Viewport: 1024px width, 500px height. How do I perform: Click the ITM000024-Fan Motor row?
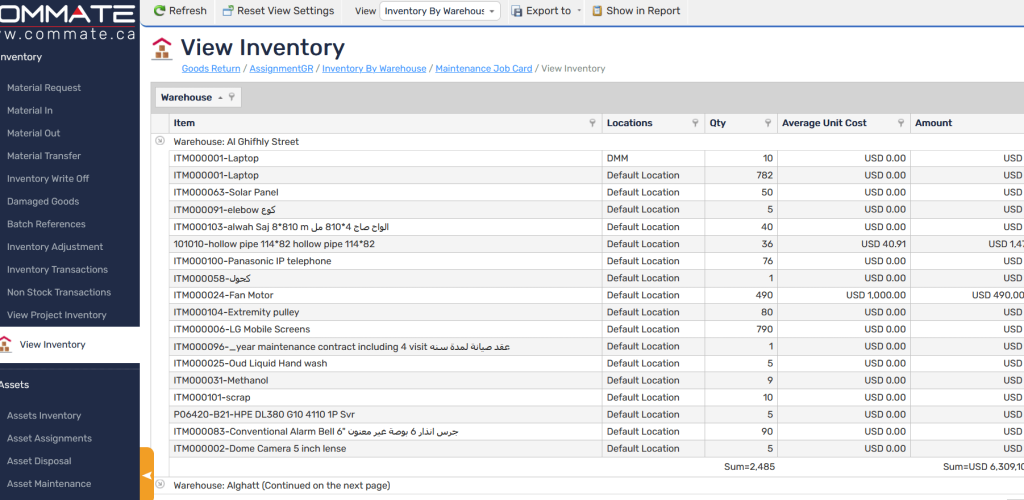223,295
